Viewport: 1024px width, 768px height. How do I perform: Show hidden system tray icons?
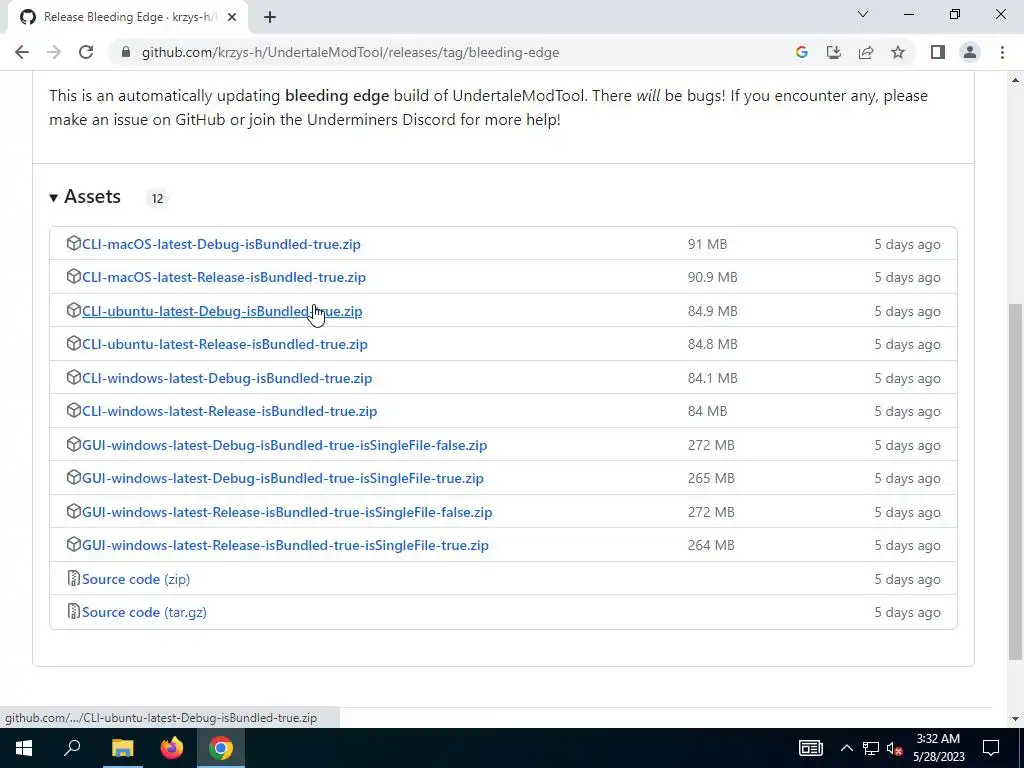[846, 748]
